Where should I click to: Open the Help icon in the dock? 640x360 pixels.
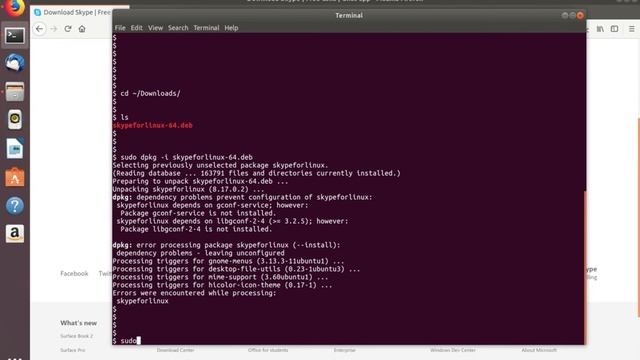pyautogui.click(x=15, y=206)
